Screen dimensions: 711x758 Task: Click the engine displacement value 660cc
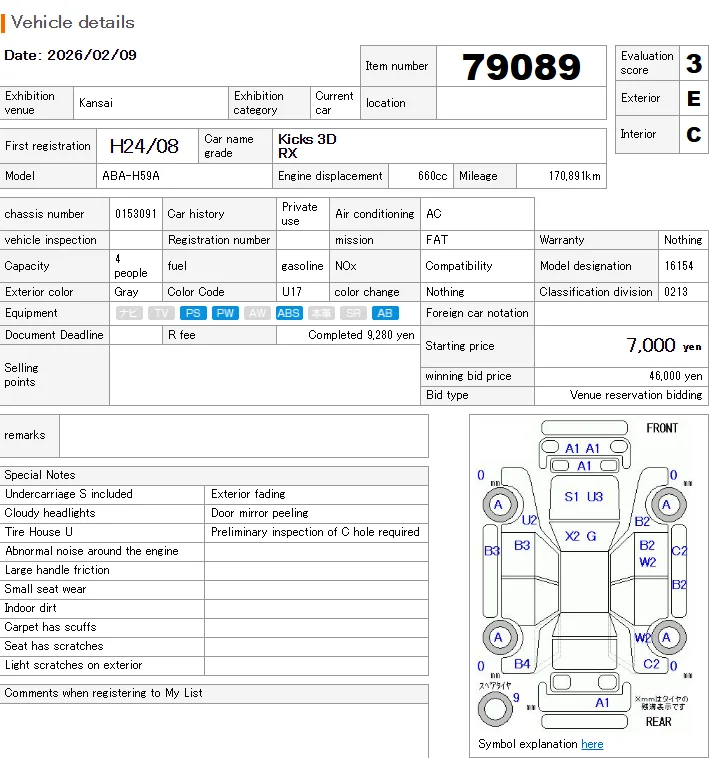(x=433, y=176)
